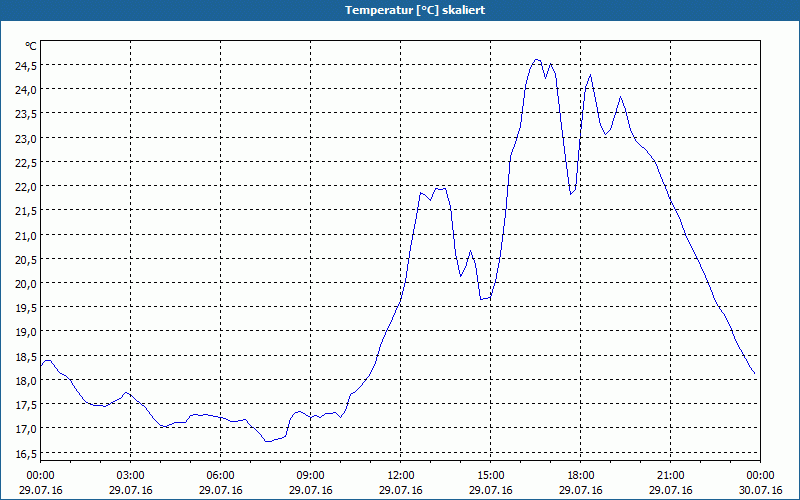Click the 15:00 time axis label
This screenshot has height=500, width=800.
(x=491, y=475)
